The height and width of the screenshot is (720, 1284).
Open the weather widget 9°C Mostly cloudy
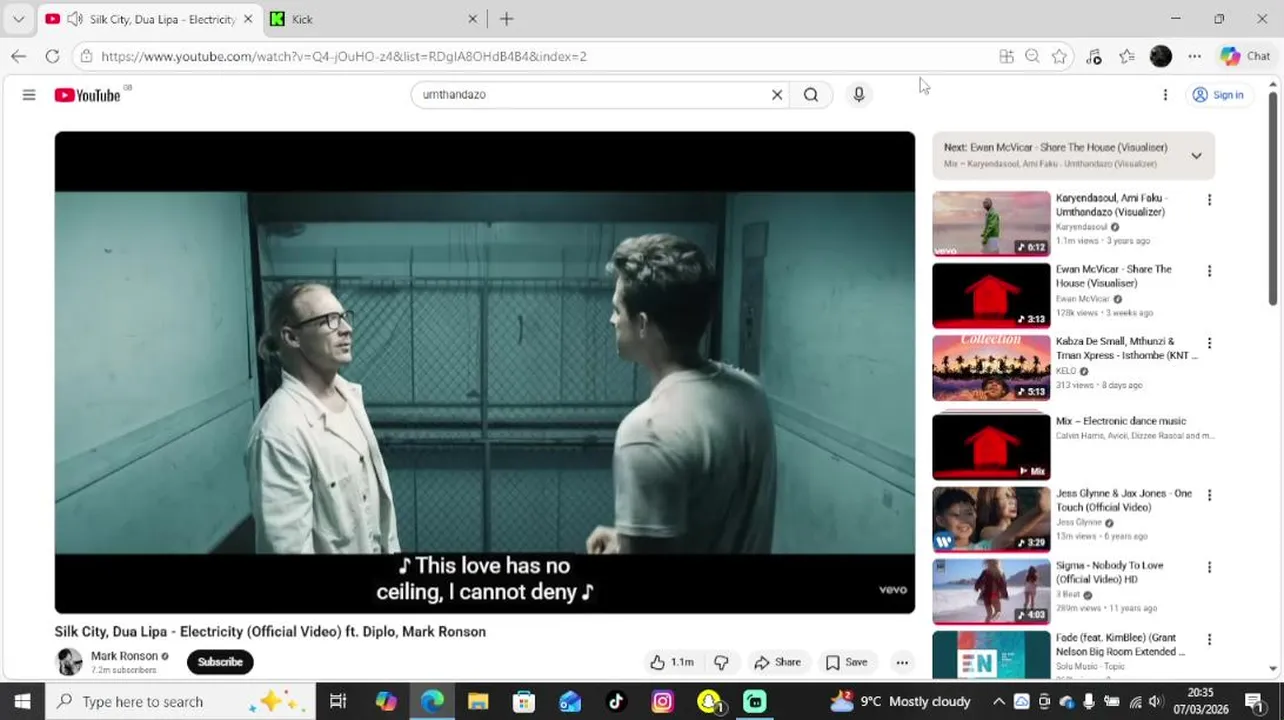tap(900, 701)
